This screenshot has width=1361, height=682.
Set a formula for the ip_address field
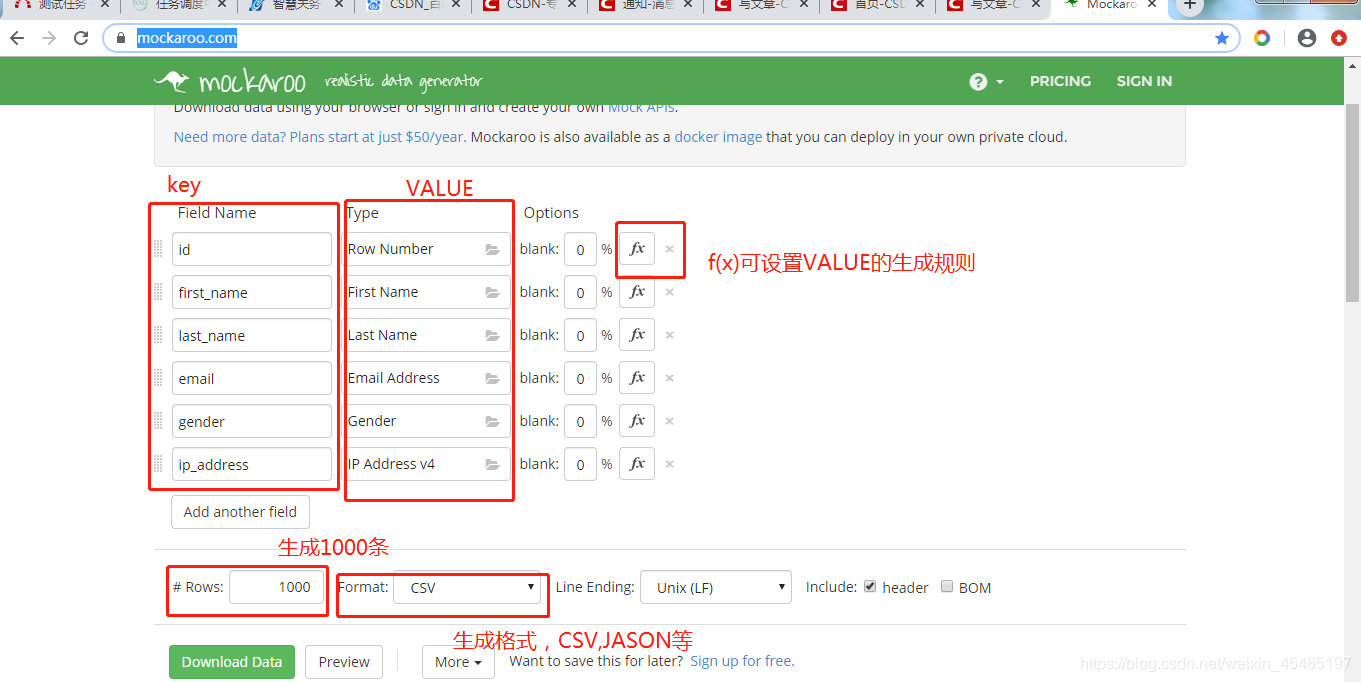(x=637, y=464)
